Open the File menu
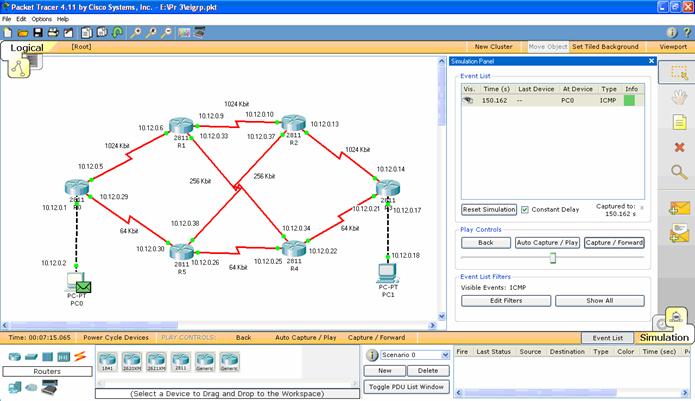Screen dimensions: 695x401 tap(7, 19)
